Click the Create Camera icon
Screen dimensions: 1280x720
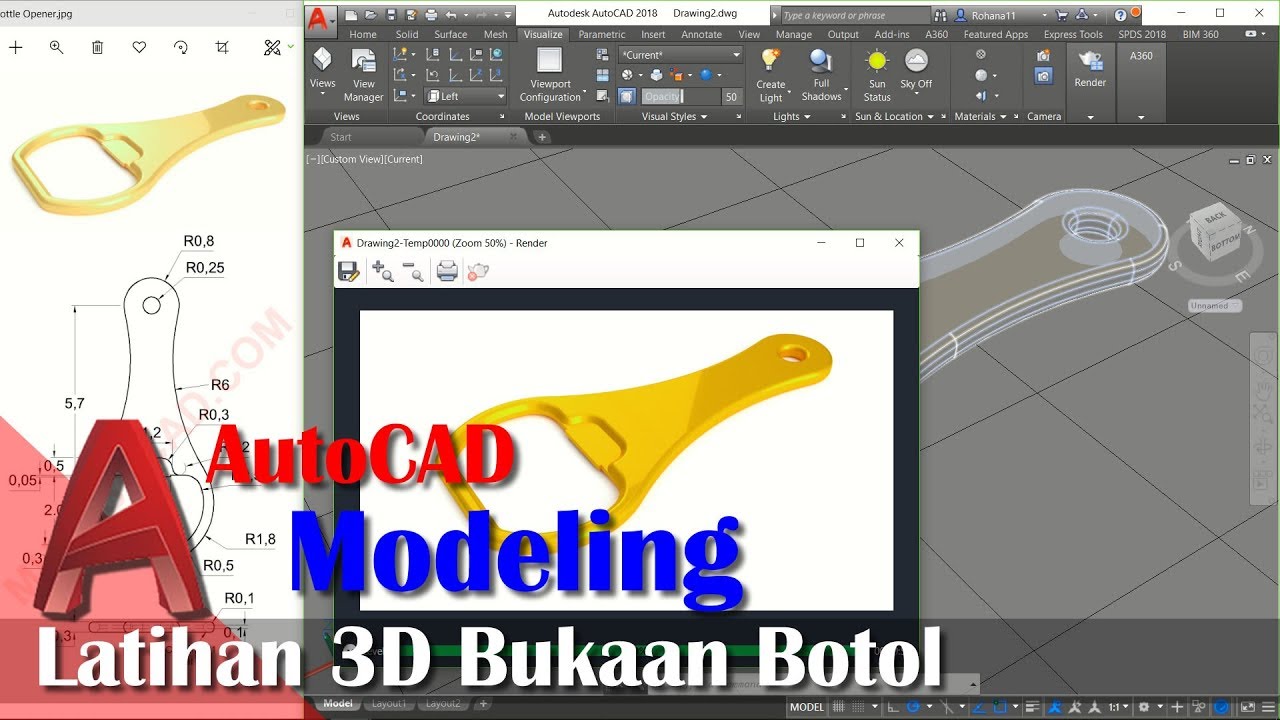point(1044,56)
